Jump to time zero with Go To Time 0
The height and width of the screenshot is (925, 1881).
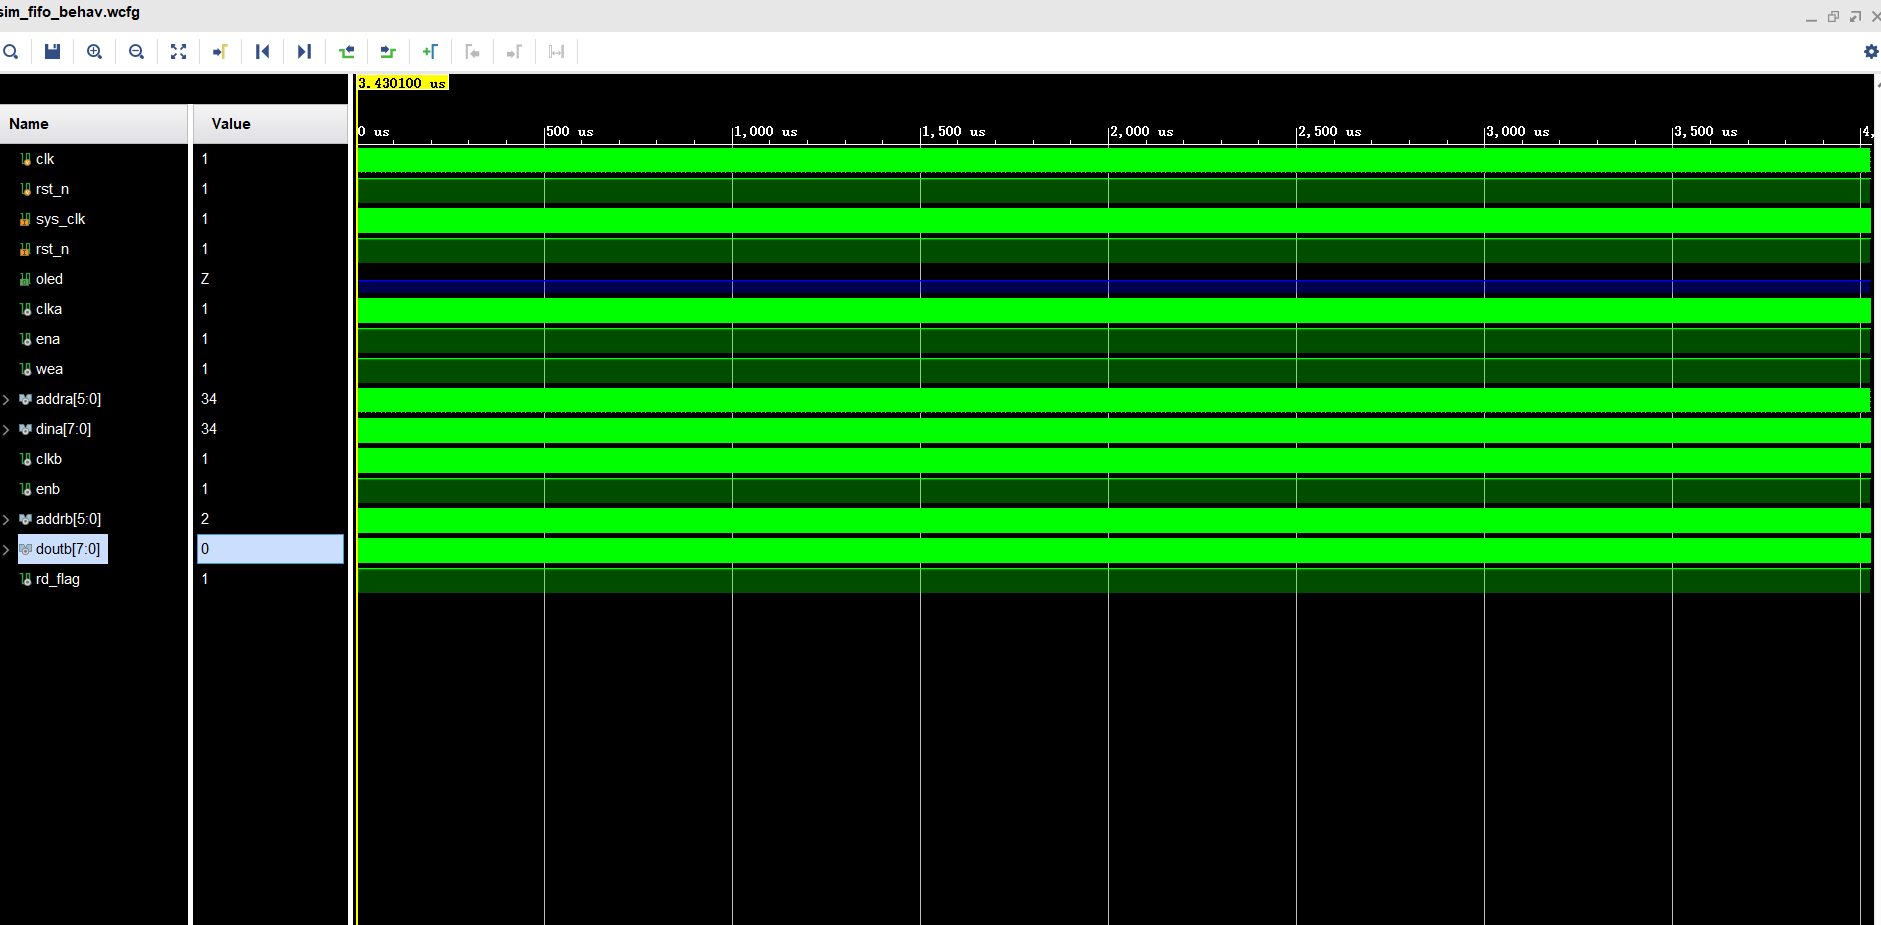point(262,51)
